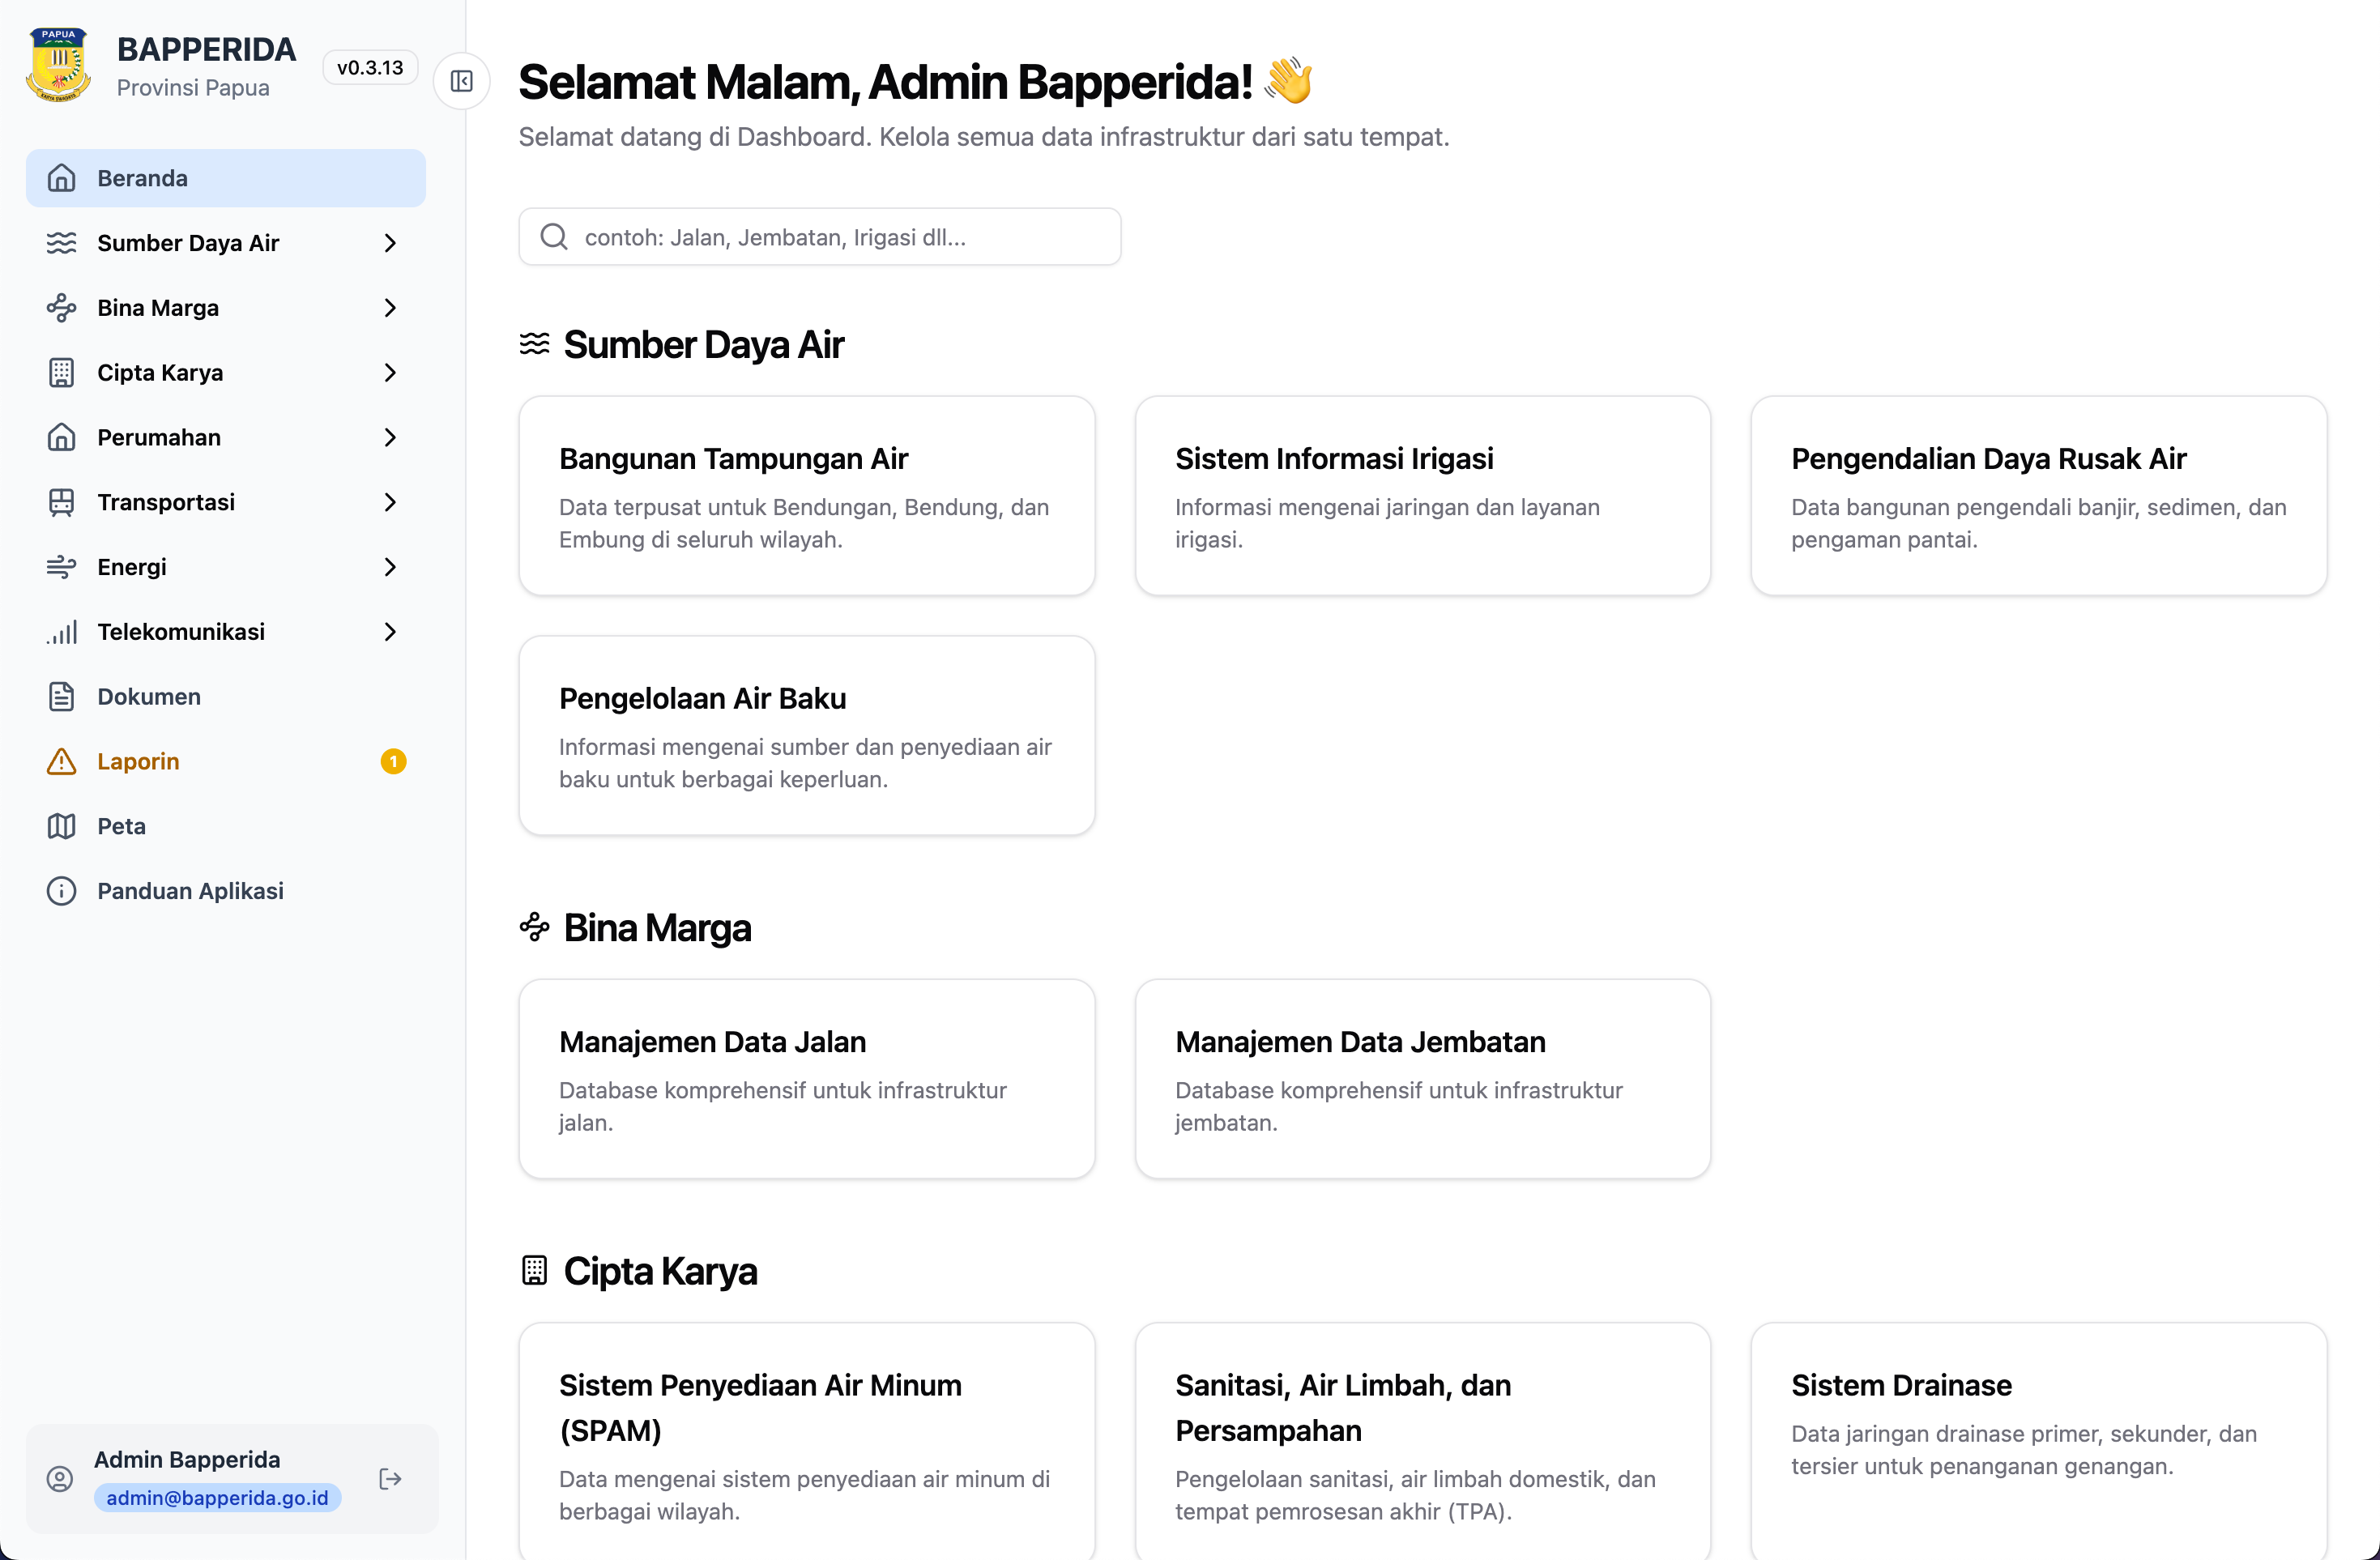Collapse the sidebar panel icon
This screenshot has height=1560, width=2380.
[461, 81]
